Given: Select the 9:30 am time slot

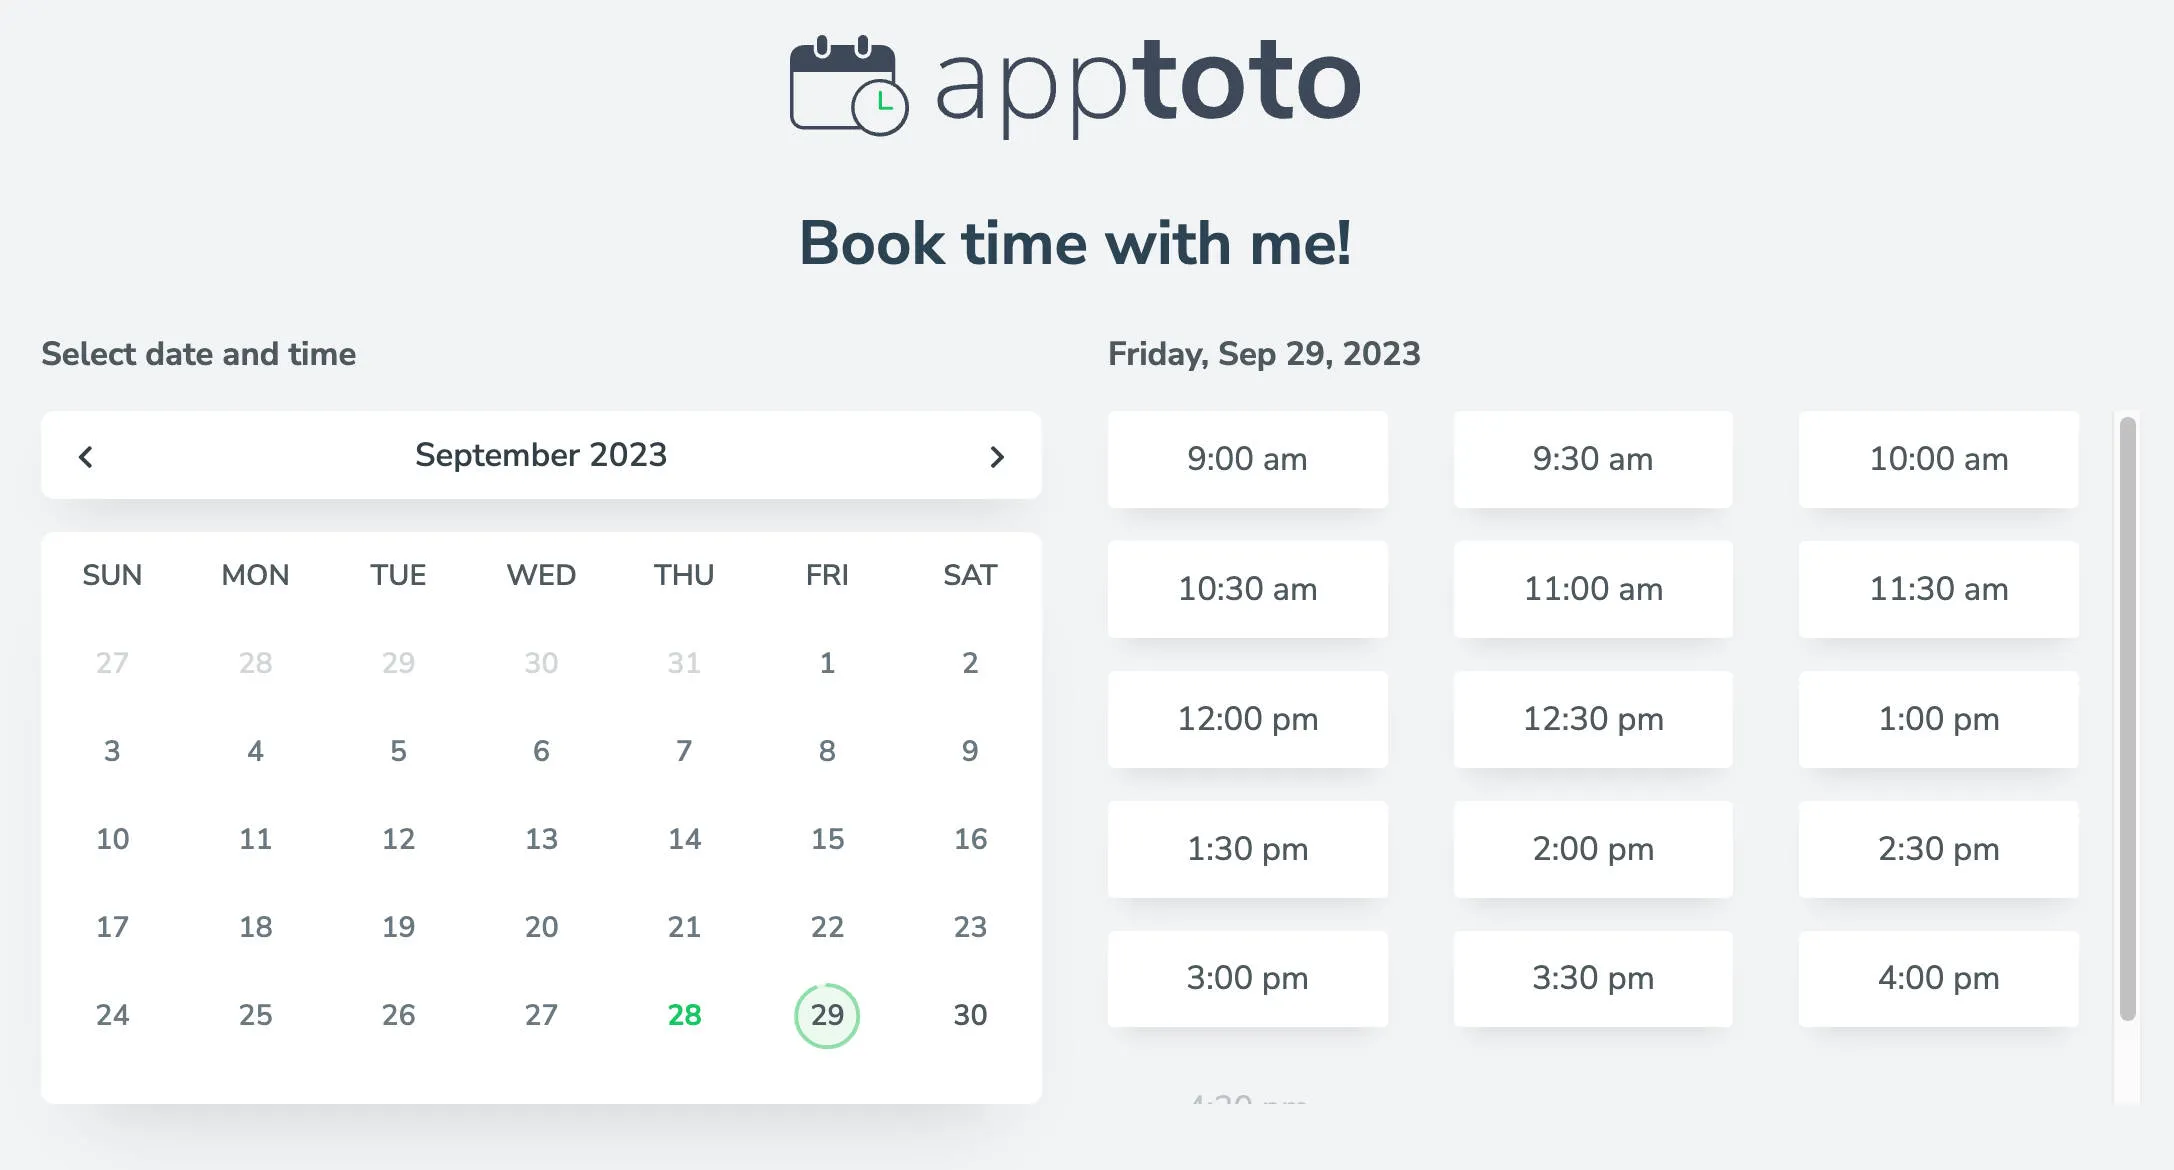Looking at the screenshot, I should click(x=1592, y=459).
